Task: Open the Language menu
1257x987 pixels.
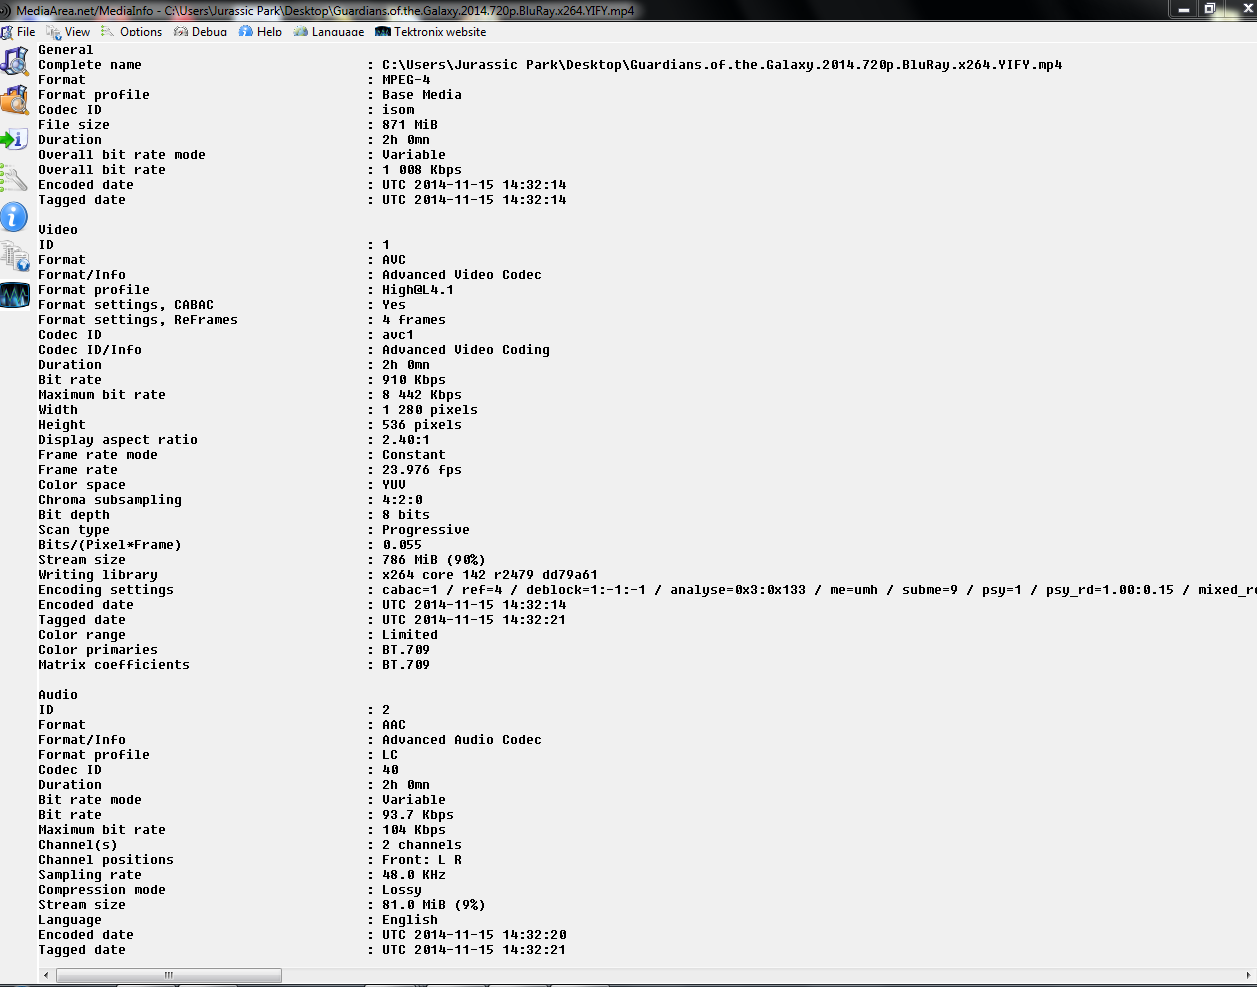Action: click(329, 32)
